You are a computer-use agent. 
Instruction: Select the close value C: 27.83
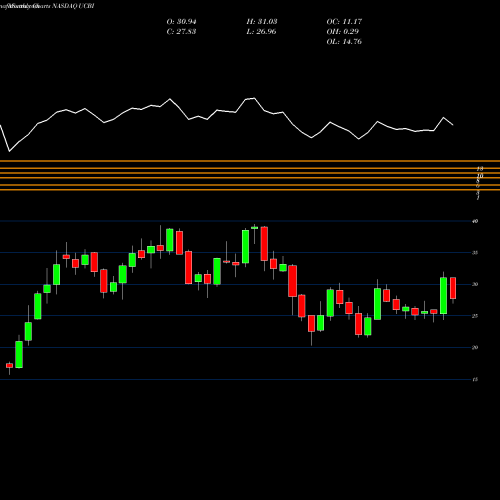(x=181, y=32)
